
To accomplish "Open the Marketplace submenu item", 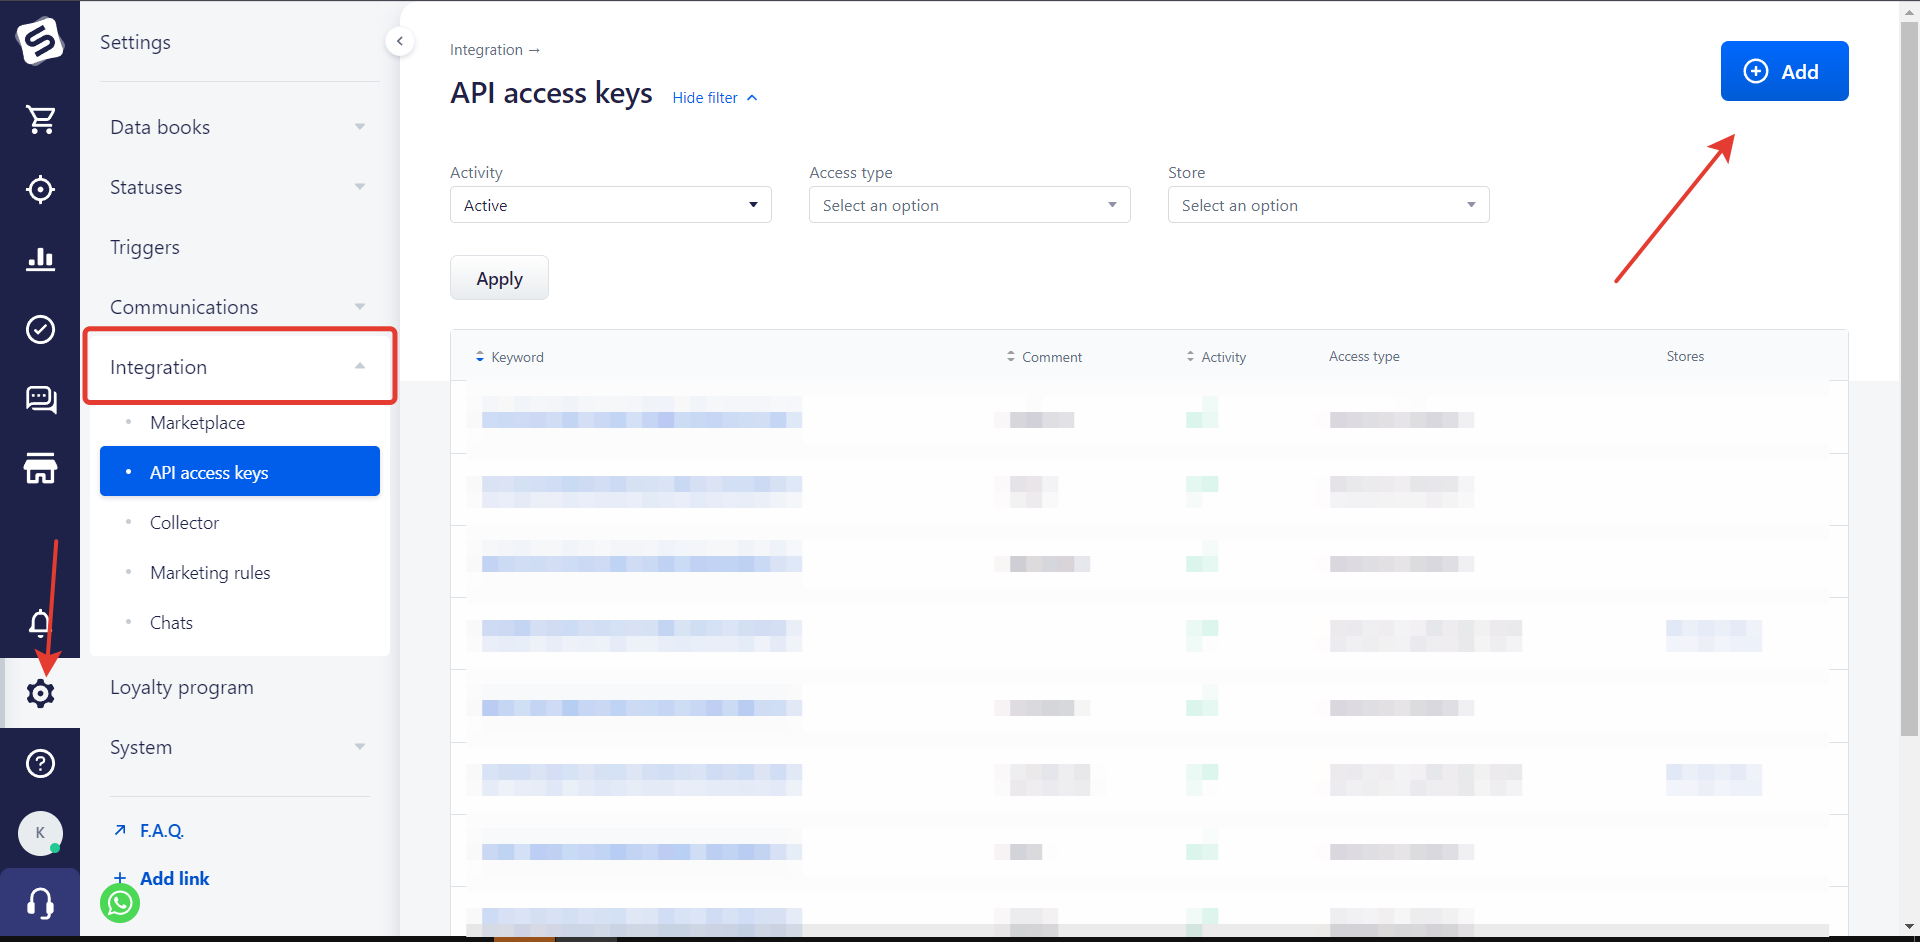I will [x=197, y=423].
